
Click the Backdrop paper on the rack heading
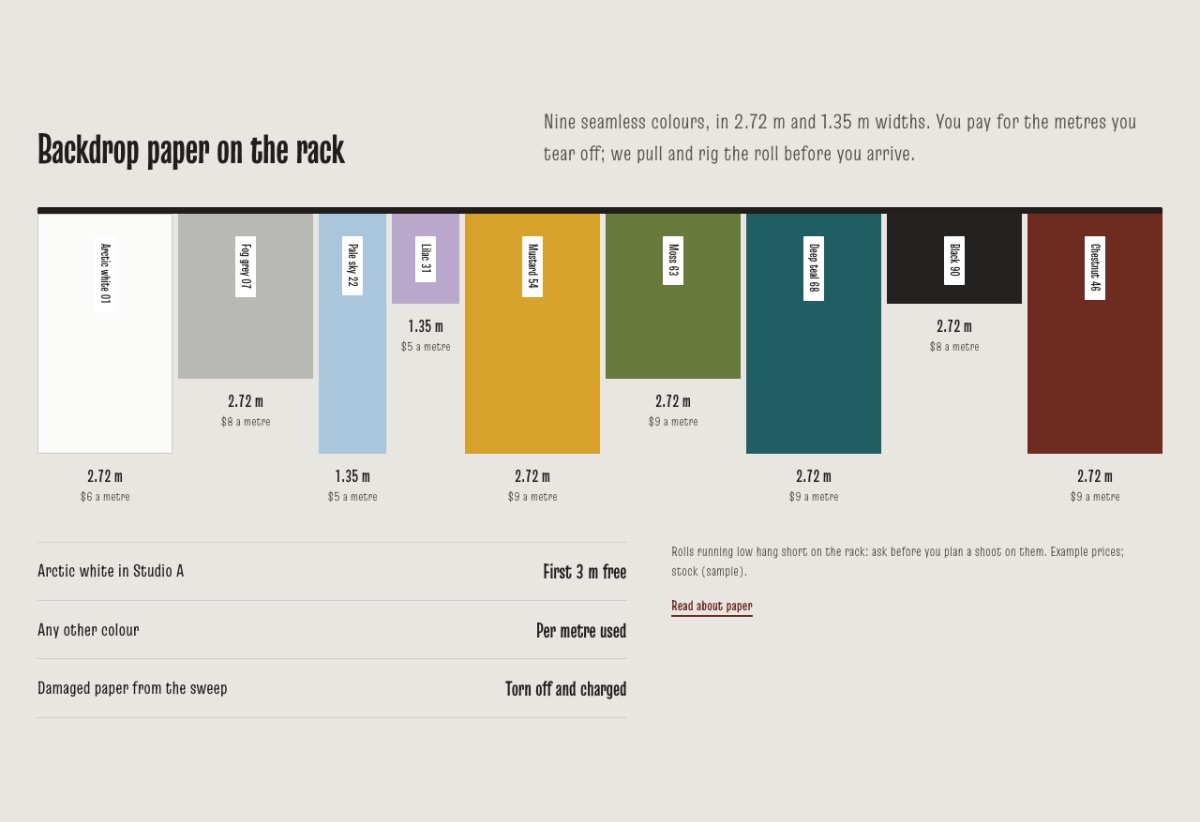tap(191, 150)
